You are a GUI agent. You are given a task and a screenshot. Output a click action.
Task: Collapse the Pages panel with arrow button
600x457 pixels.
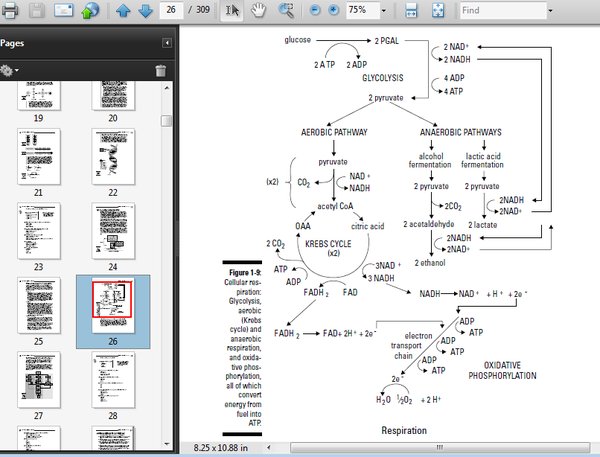pyautogui.click(x=167, y=44)
